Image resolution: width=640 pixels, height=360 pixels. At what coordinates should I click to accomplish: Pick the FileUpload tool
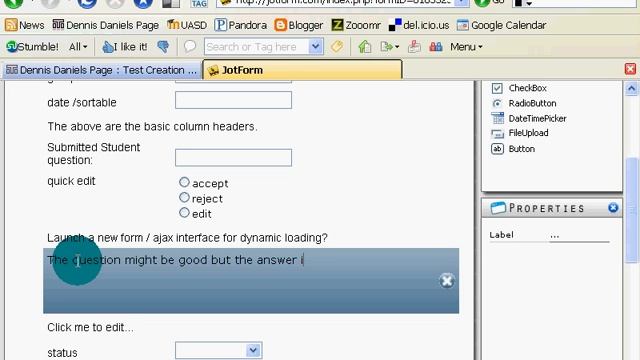click(520, 133)
